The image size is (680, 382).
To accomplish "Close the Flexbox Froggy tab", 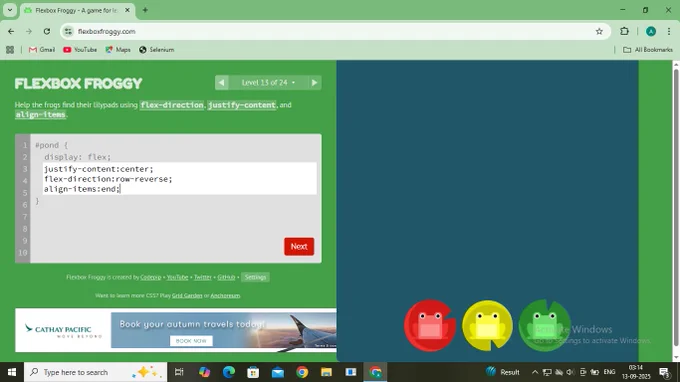I will (128, 10).
